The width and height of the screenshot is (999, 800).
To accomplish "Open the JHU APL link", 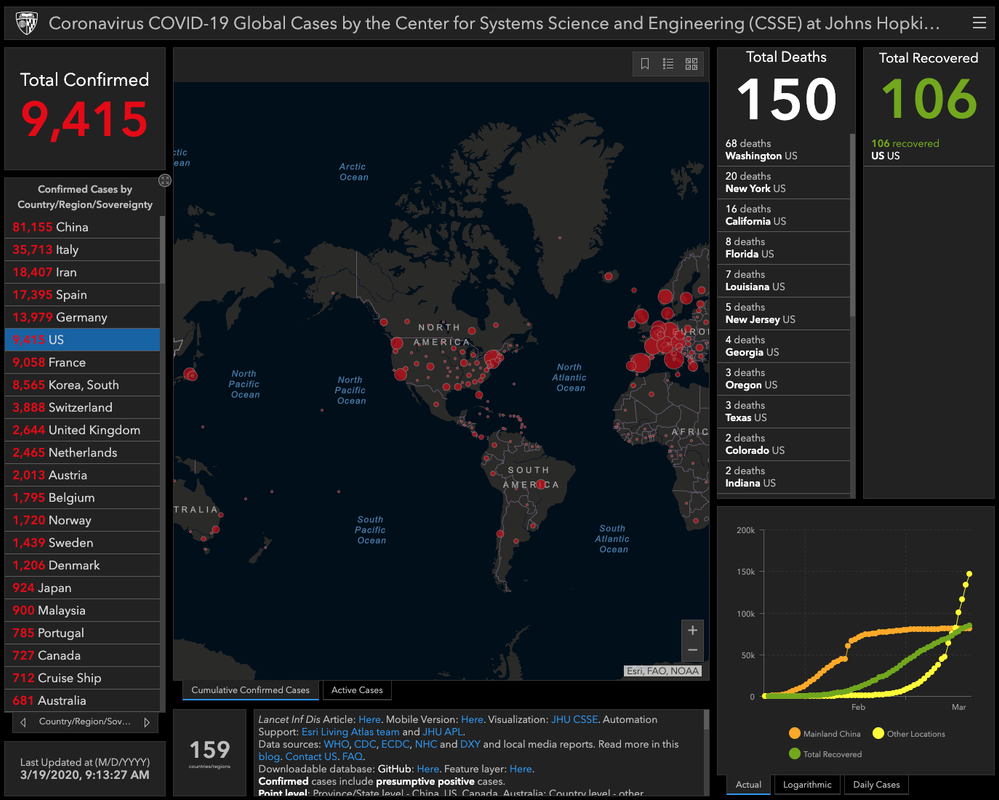I will [443, 732].
